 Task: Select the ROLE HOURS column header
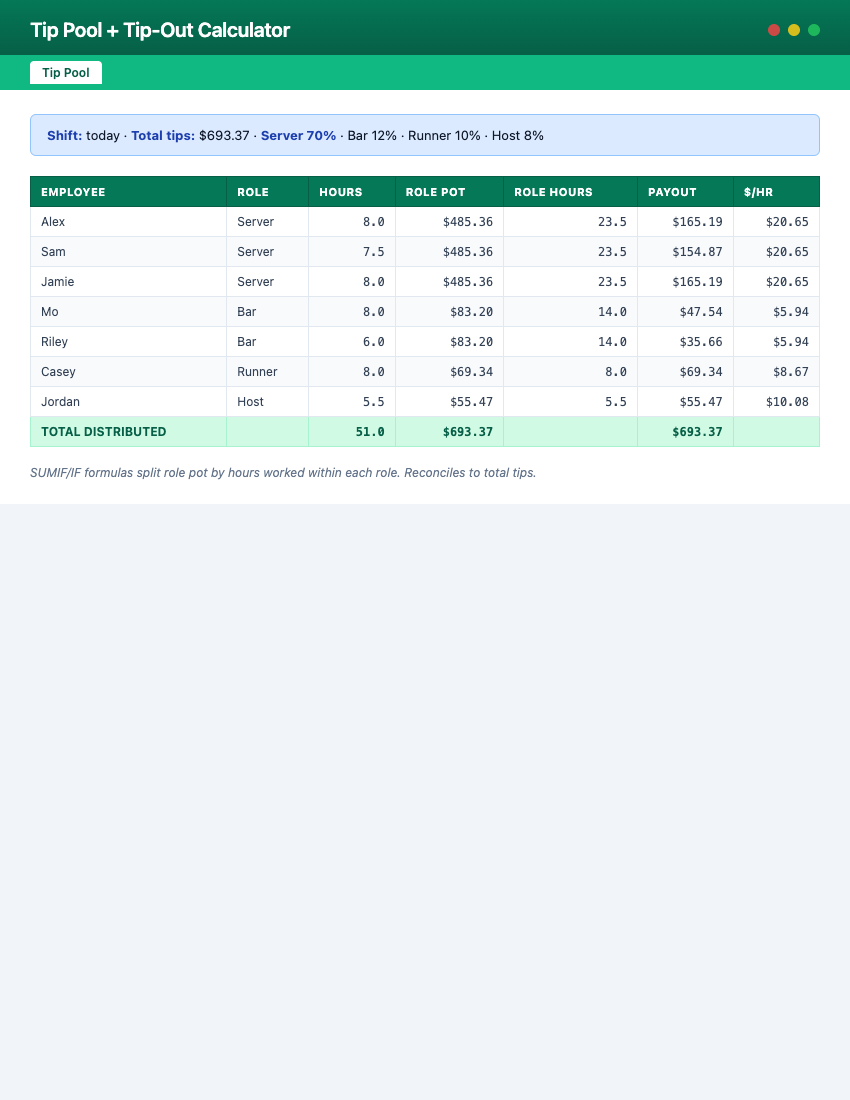[x=570, y=192]
